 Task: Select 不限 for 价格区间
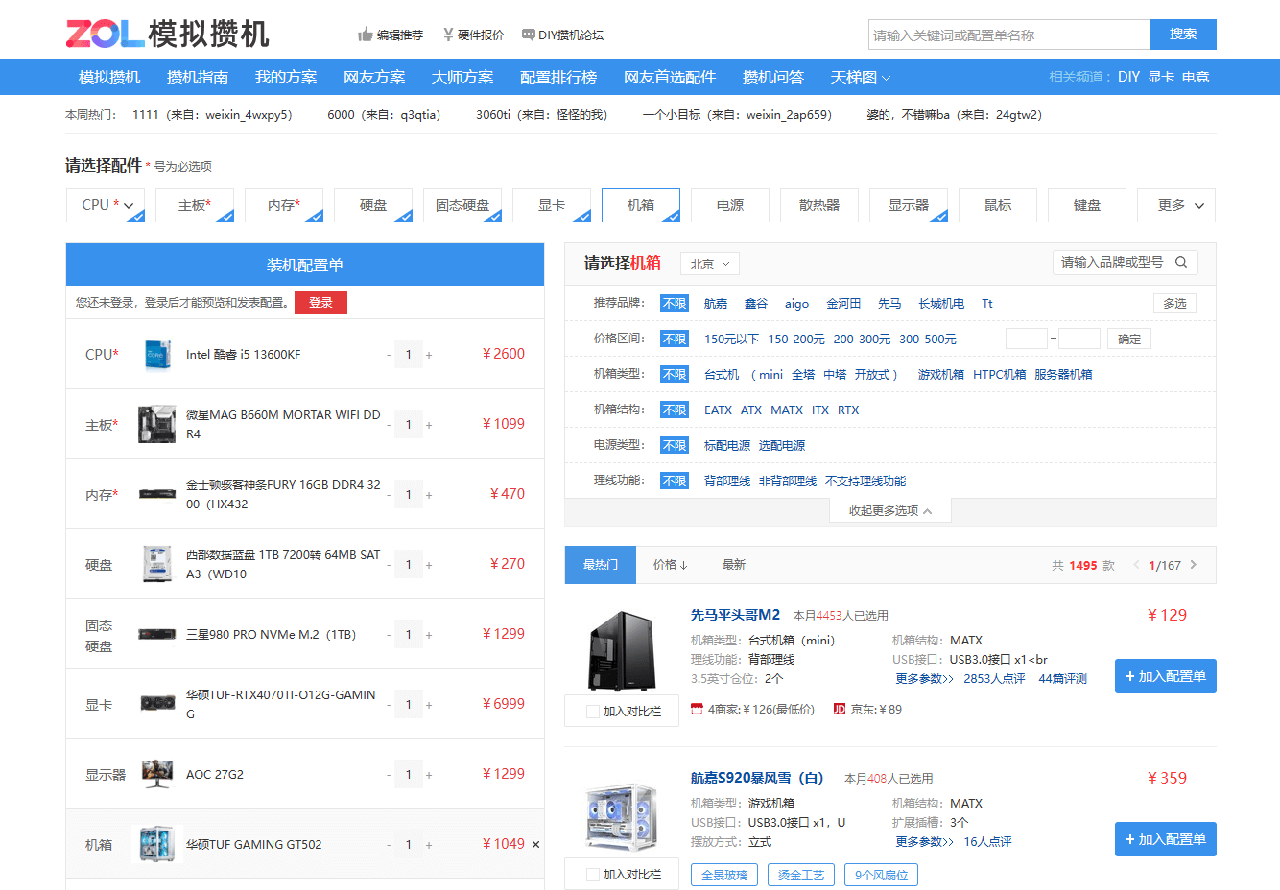tap(674, 339)
